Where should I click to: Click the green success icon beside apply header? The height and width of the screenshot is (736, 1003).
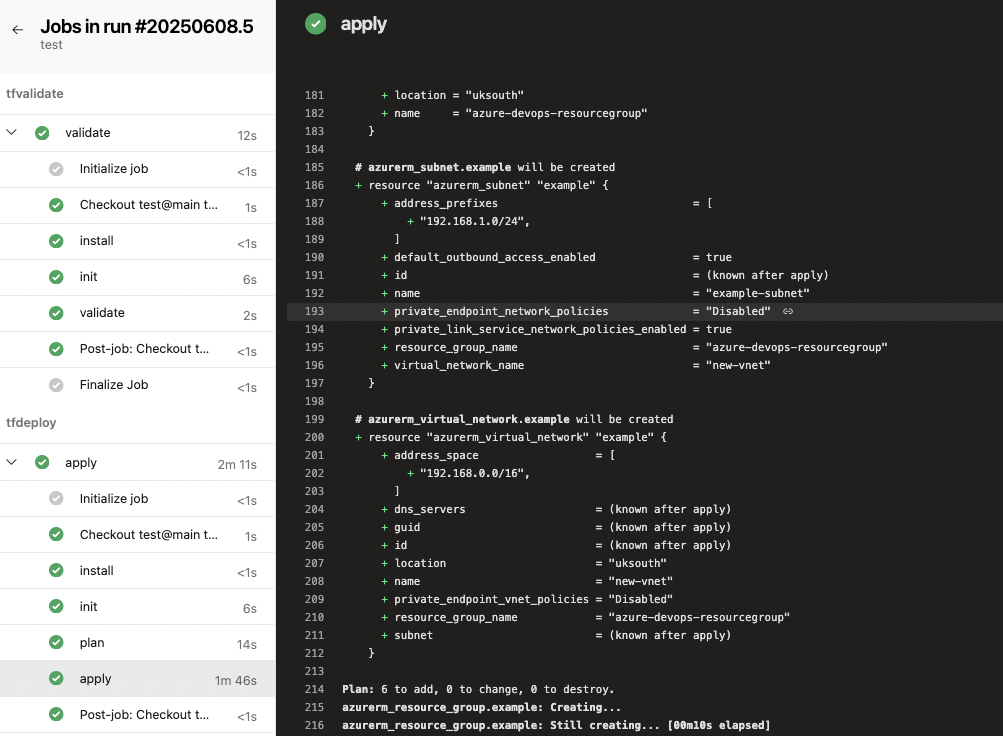(x=316, y=24)
